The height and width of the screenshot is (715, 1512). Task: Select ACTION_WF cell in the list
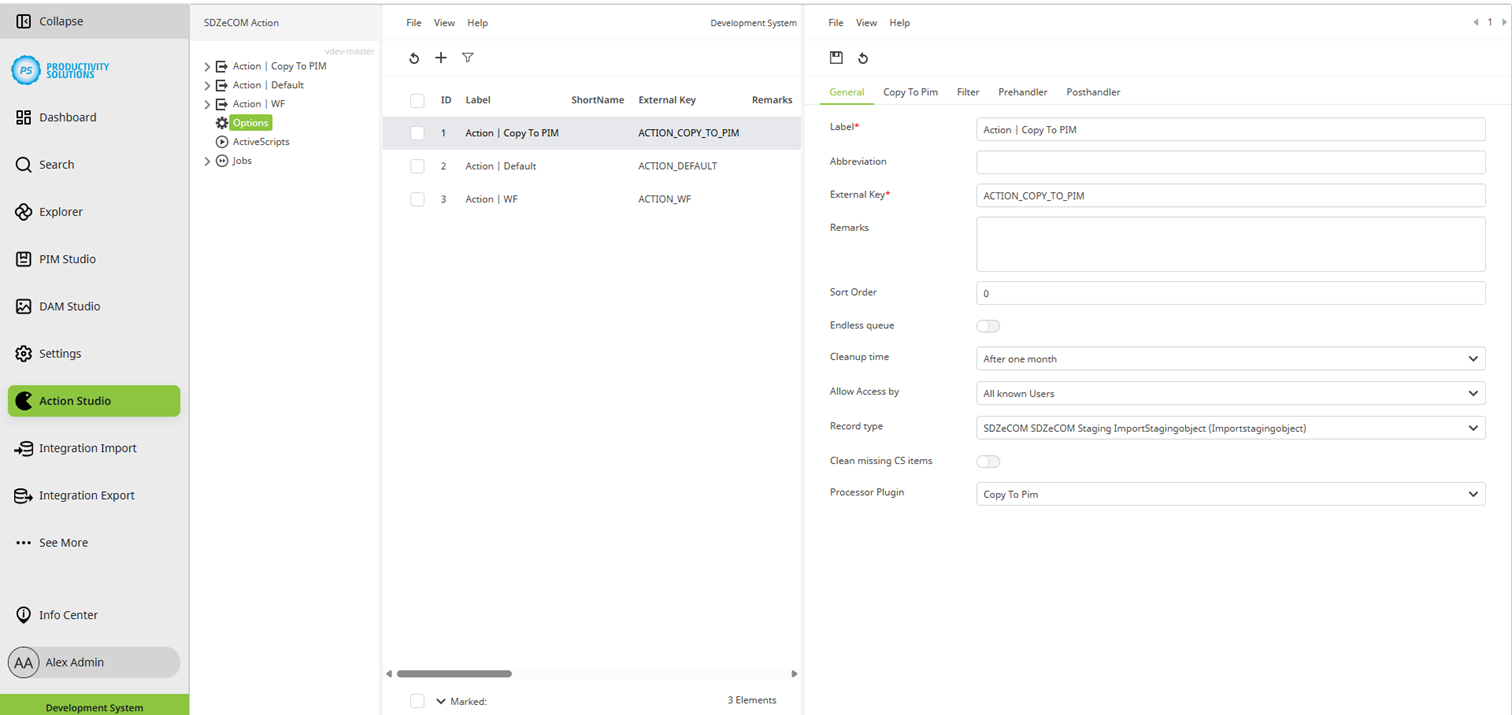point(664,199)
